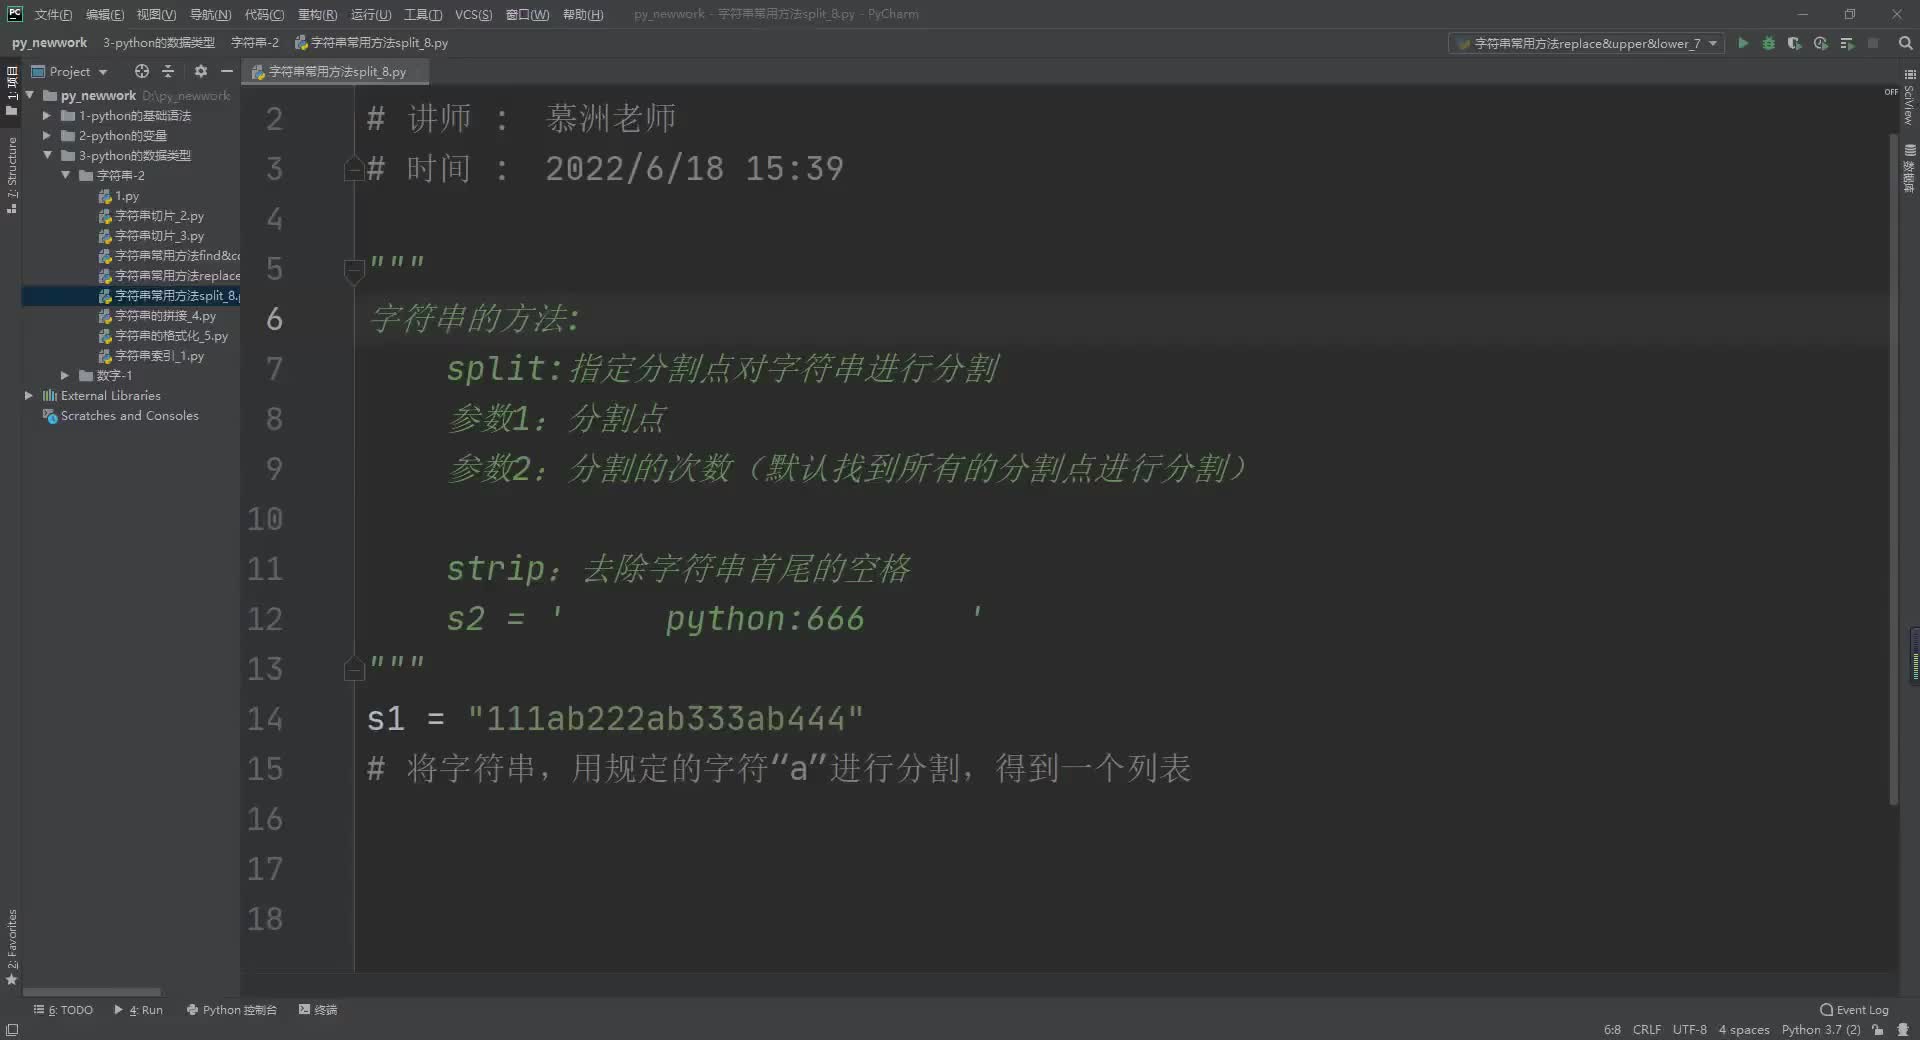
Task: Toggle fold marker at line 5 docstring start
Action: [x=353, y=270]
